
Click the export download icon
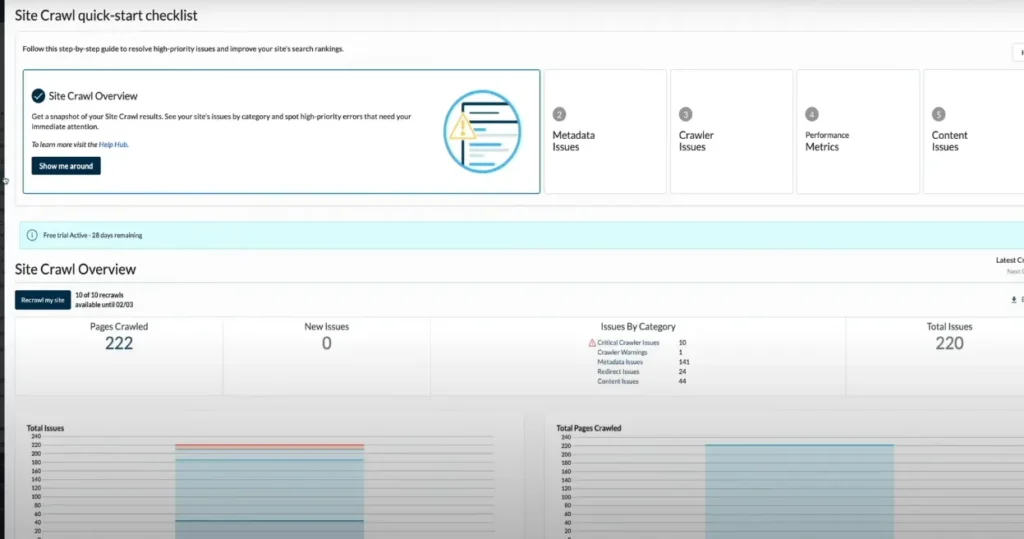tap(1014, 300)
